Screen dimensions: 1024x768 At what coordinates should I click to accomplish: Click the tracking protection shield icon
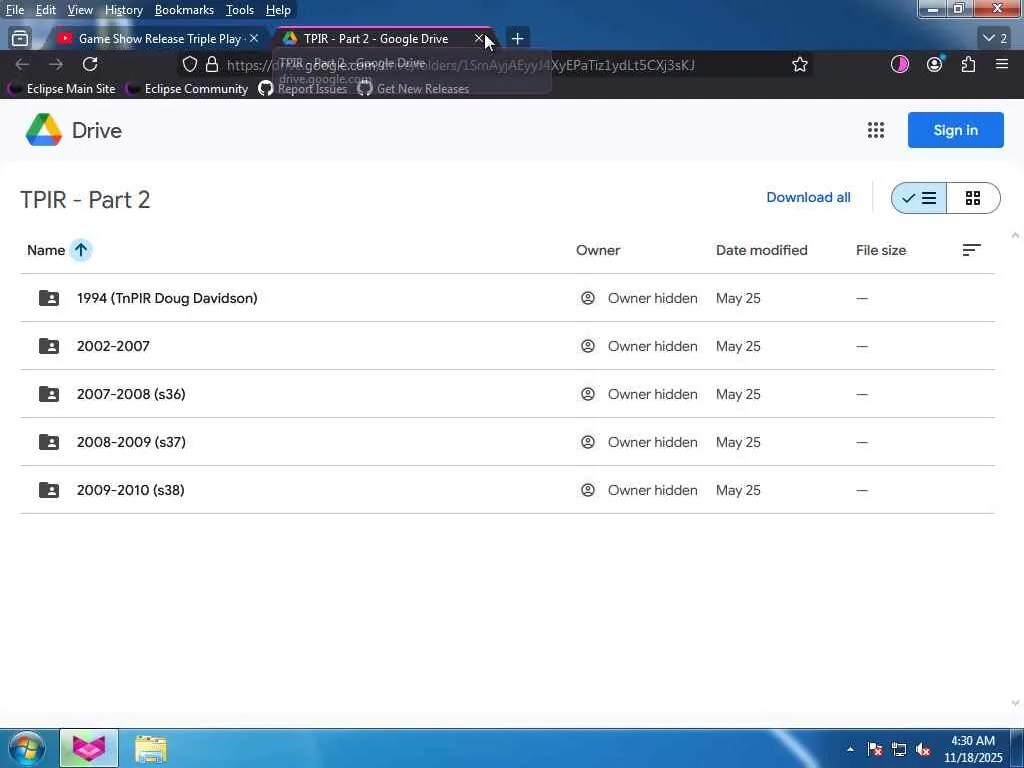pyautogui.click(x=189, y=65)
